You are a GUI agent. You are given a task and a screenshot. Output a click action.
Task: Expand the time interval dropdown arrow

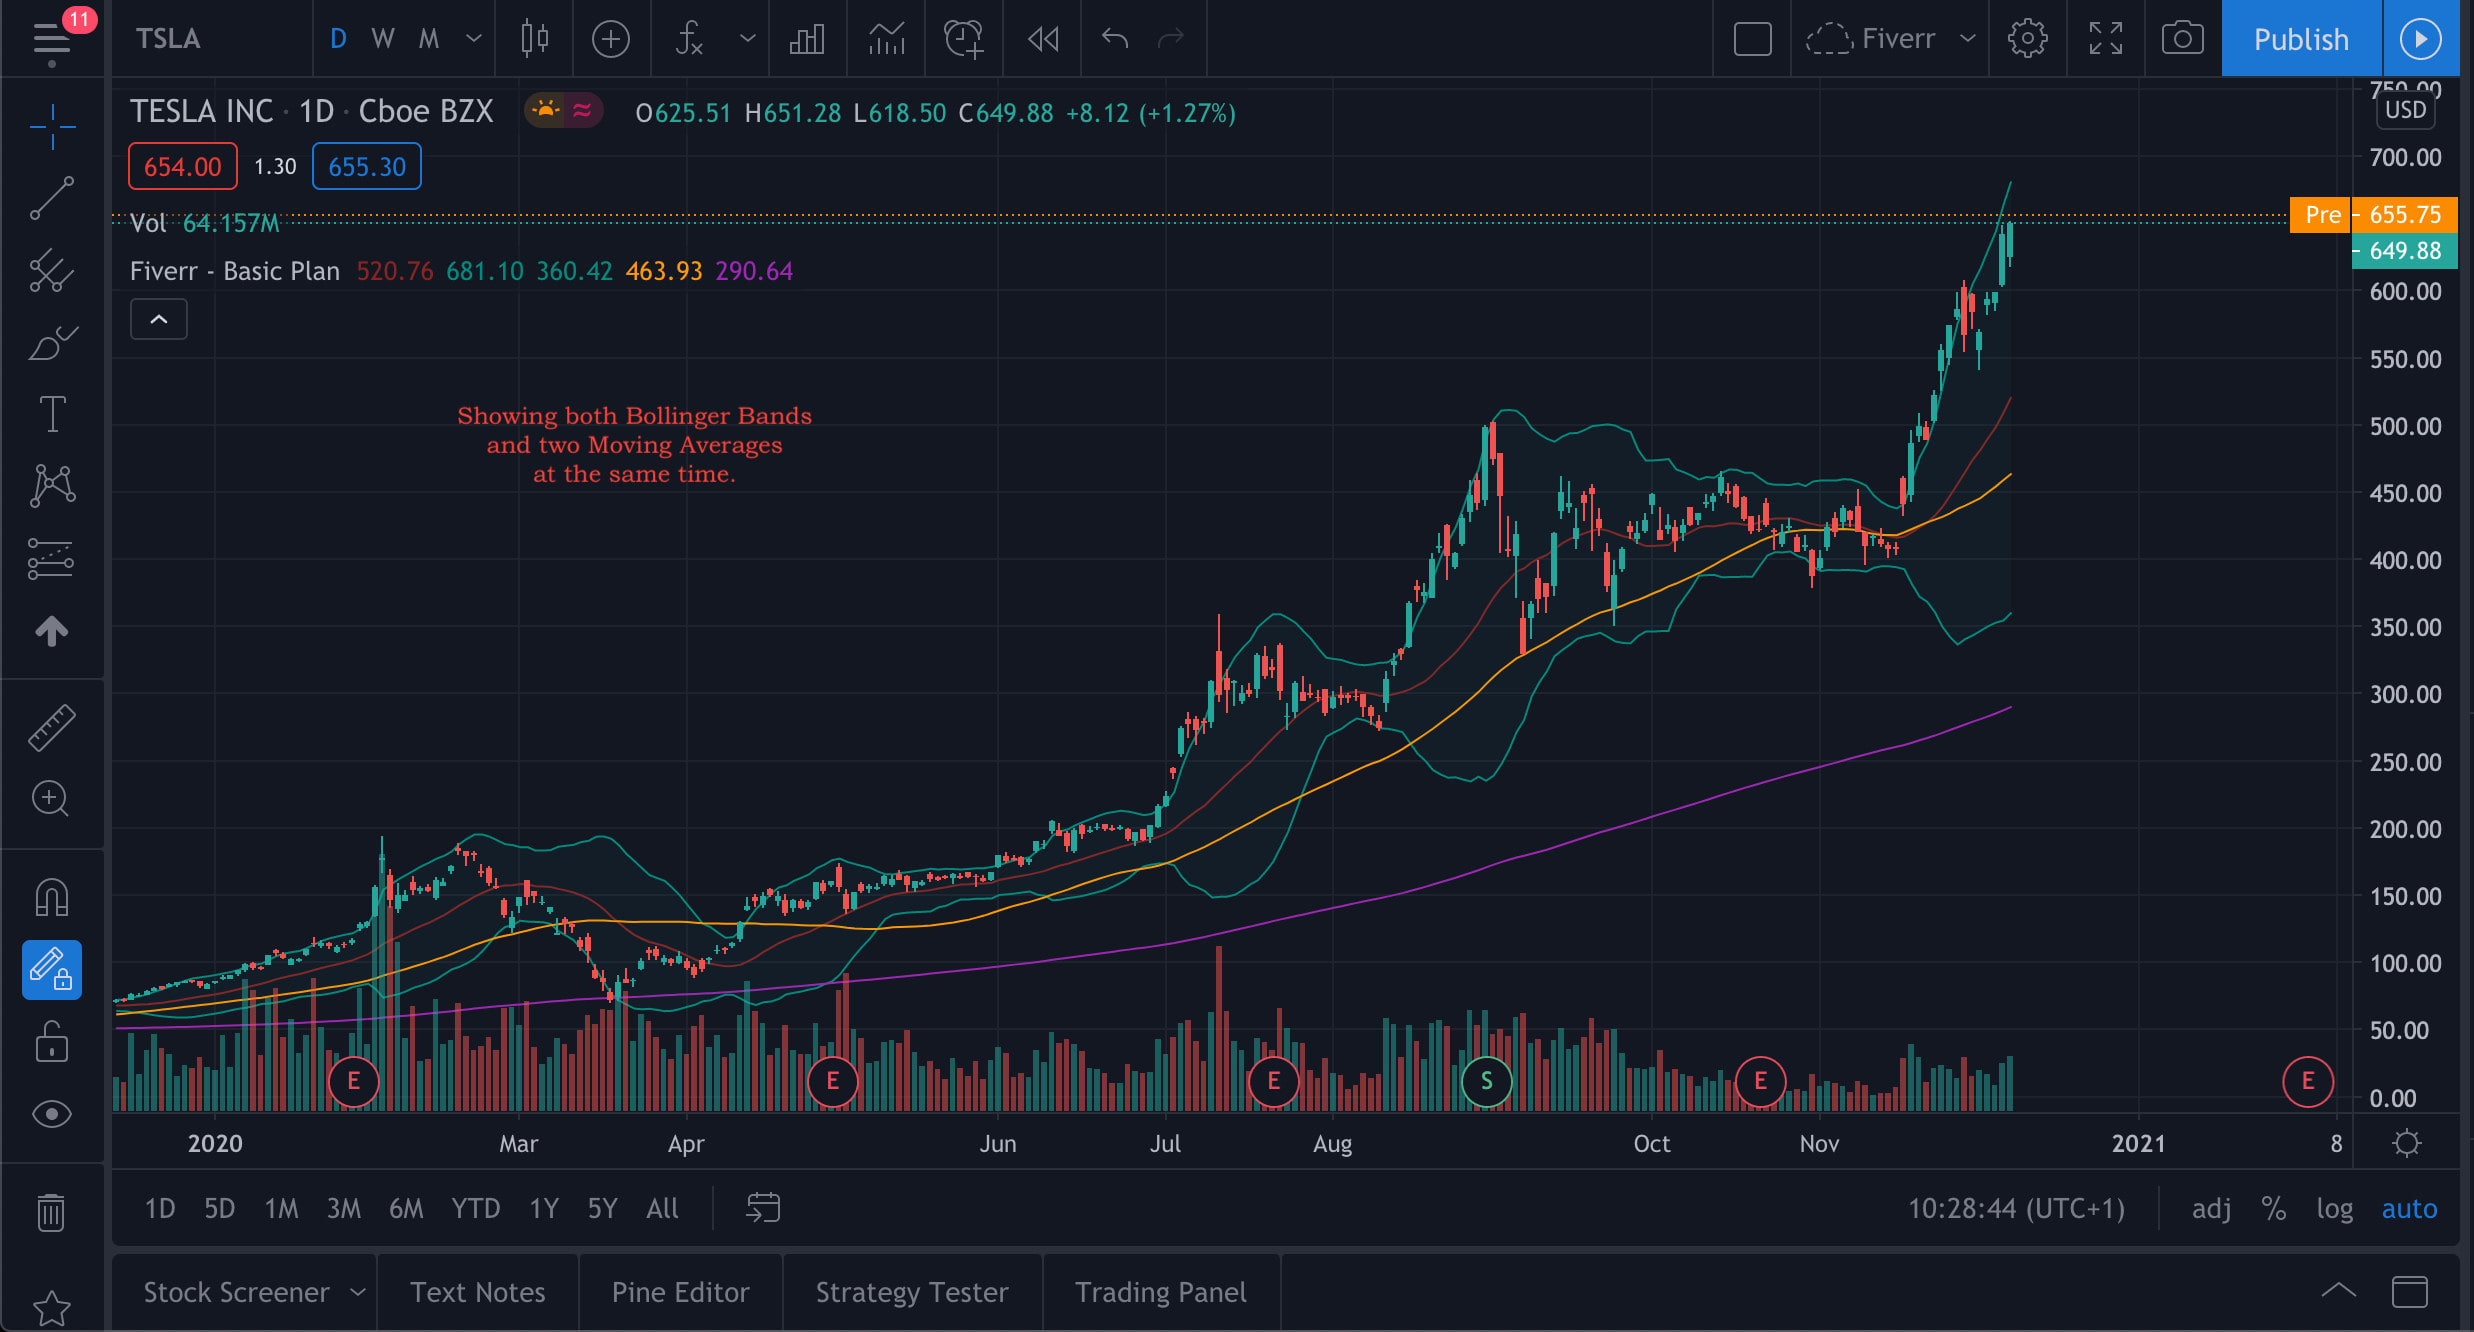click(x=474, y=39)
